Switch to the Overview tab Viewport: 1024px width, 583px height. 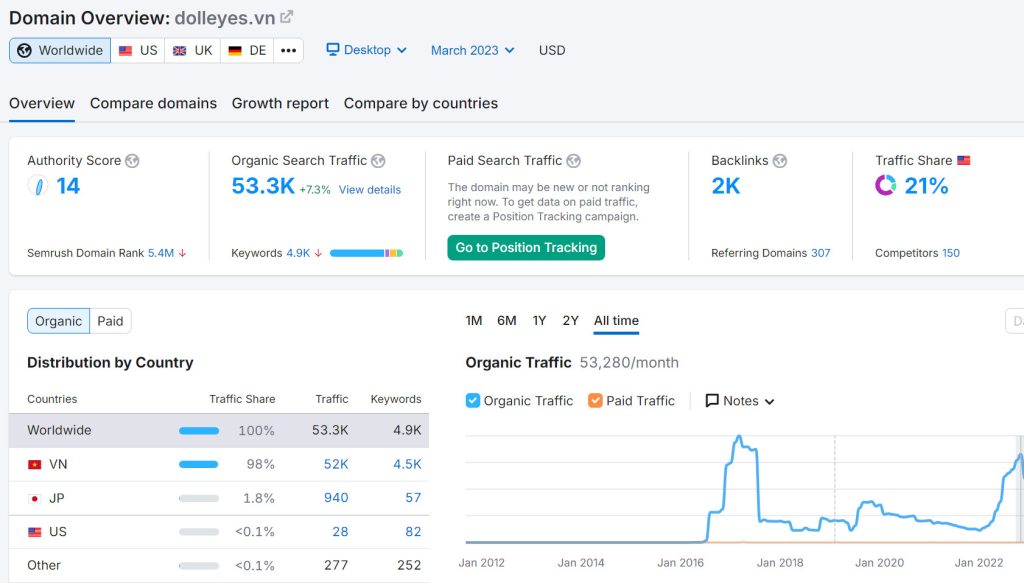(42, 103)
